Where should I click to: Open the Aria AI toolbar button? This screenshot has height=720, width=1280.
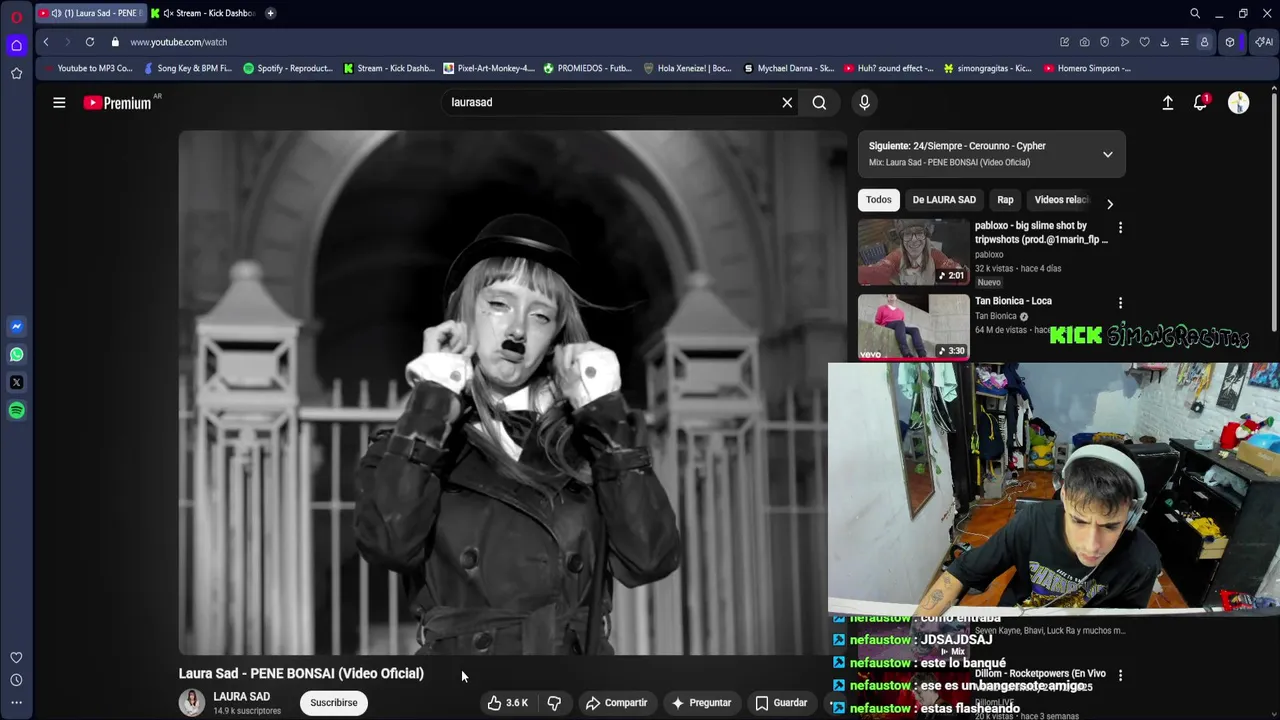[x=1264, y=42]
